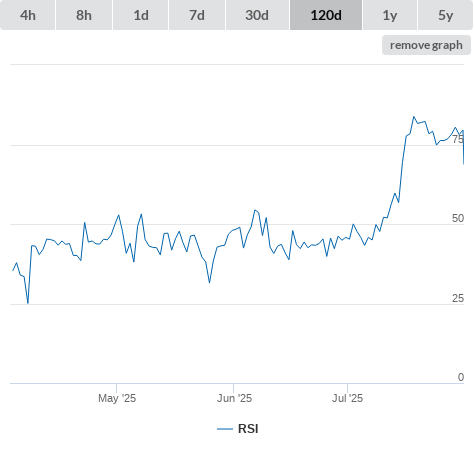Click the 50 y-axis label
The image size is (474, 455).
point(458,218)
